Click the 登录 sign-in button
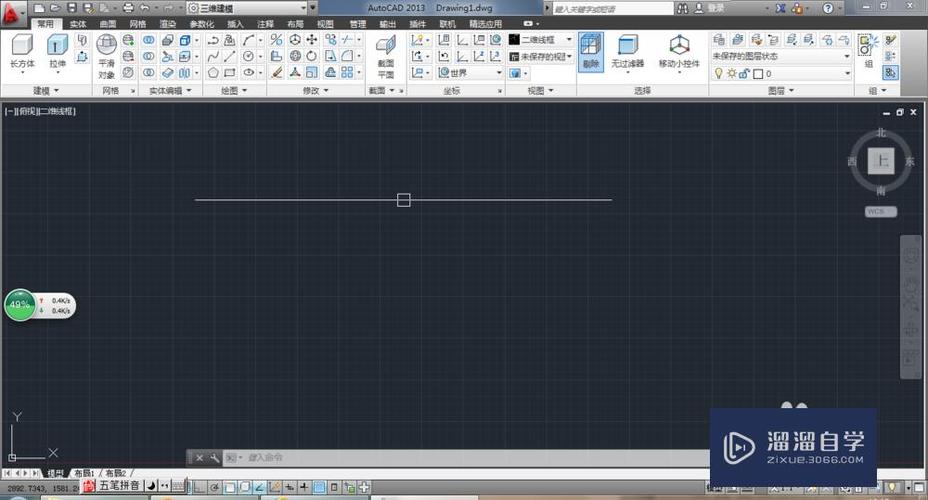The height and width of the screenshot is (500, 928). pyautogui.click(x=710, y=8)
